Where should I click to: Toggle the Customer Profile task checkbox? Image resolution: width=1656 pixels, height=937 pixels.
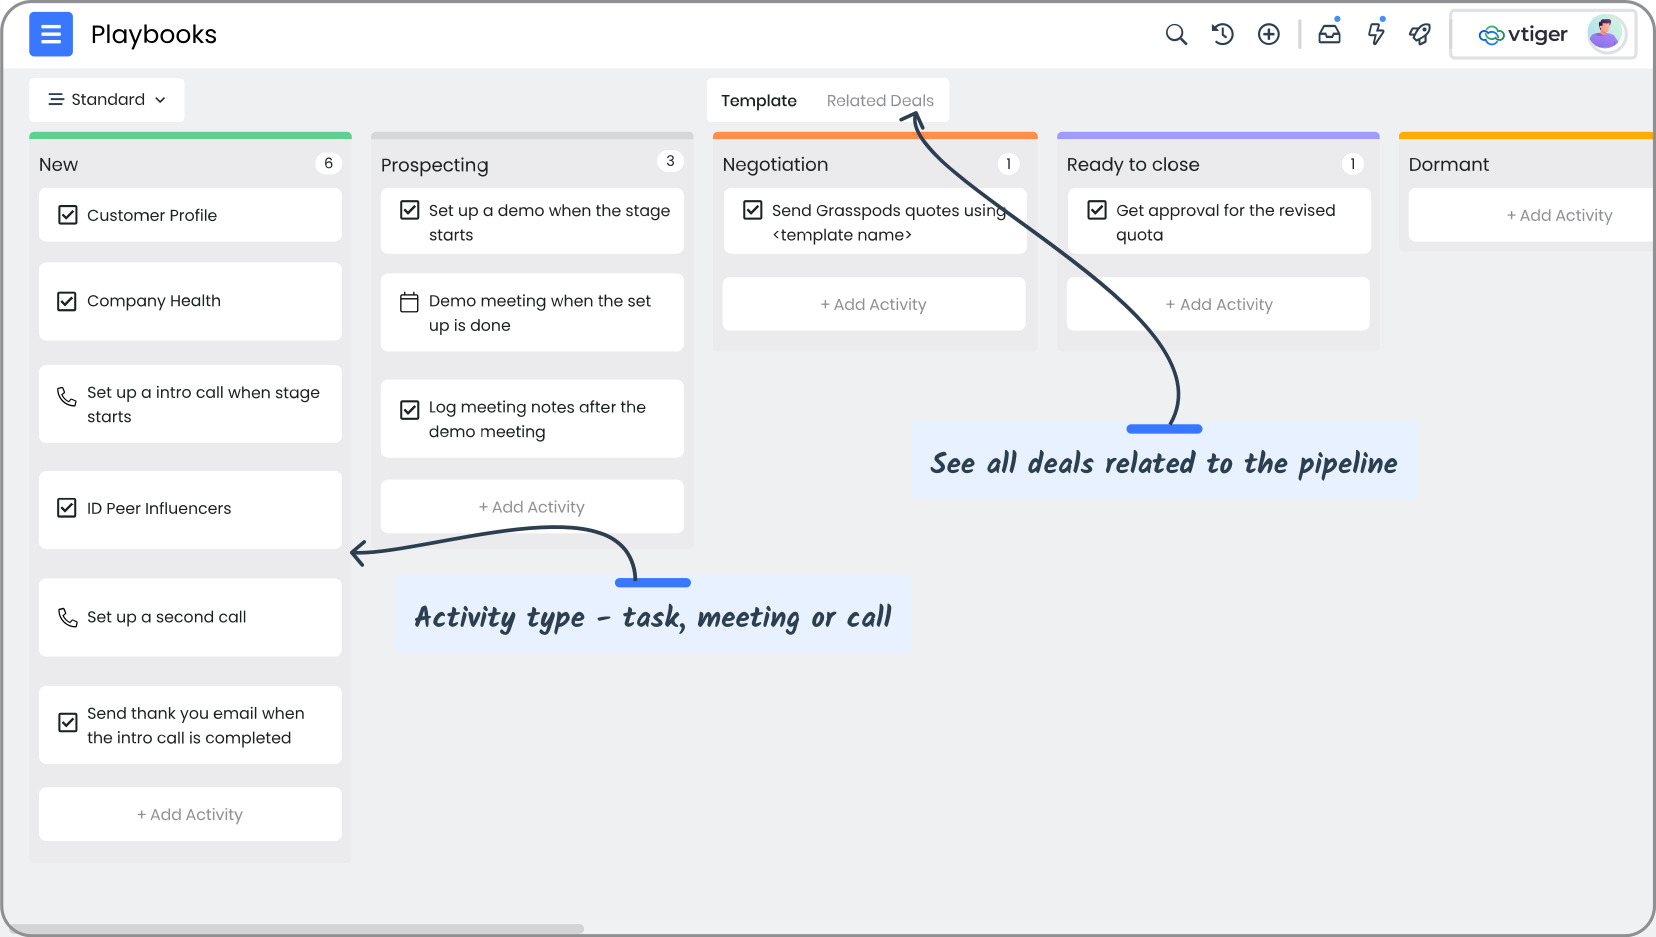coord(67,215)
